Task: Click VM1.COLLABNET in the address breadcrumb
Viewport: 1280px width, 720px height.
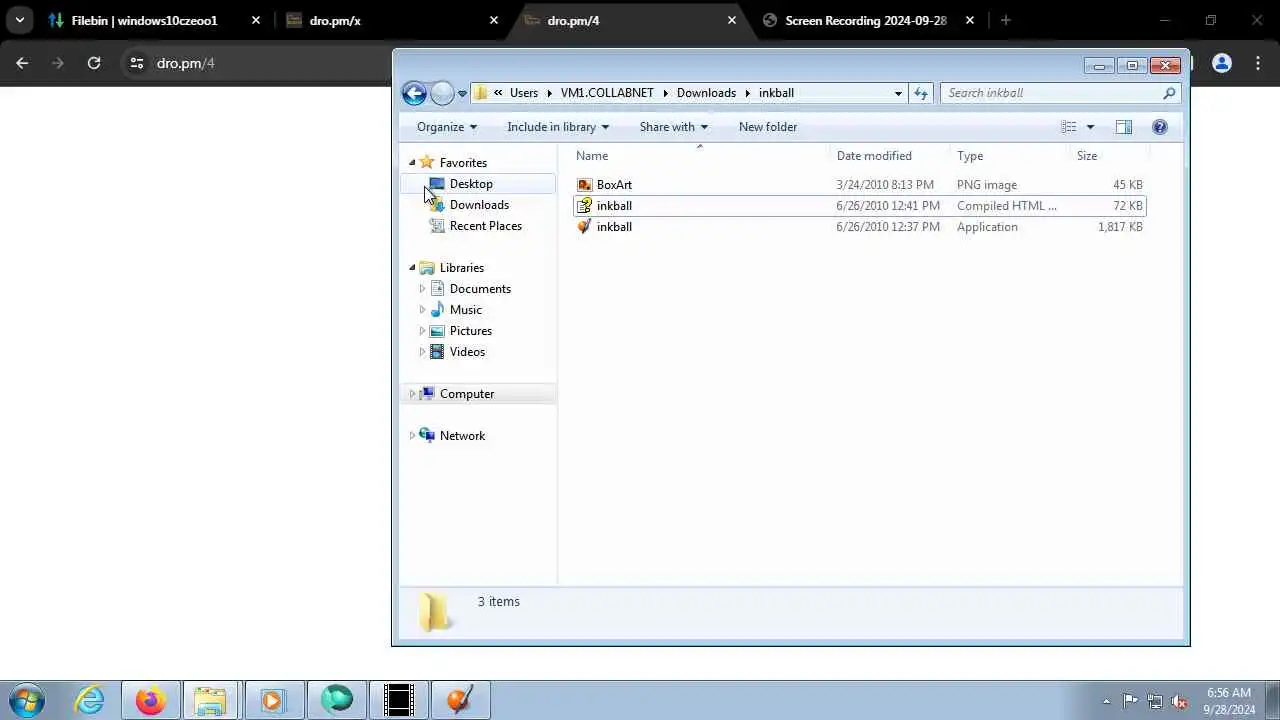Action: tap(607, 93)
